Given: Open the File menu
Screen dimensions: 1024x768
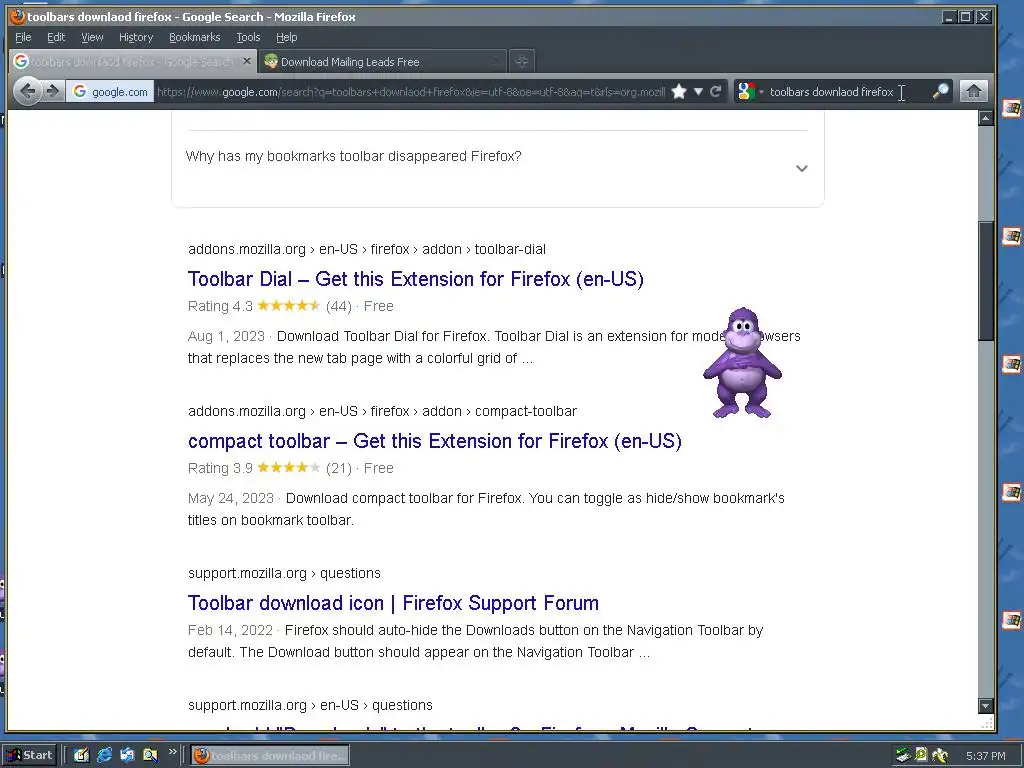Looking at the screenshot, I should (23, 37).
